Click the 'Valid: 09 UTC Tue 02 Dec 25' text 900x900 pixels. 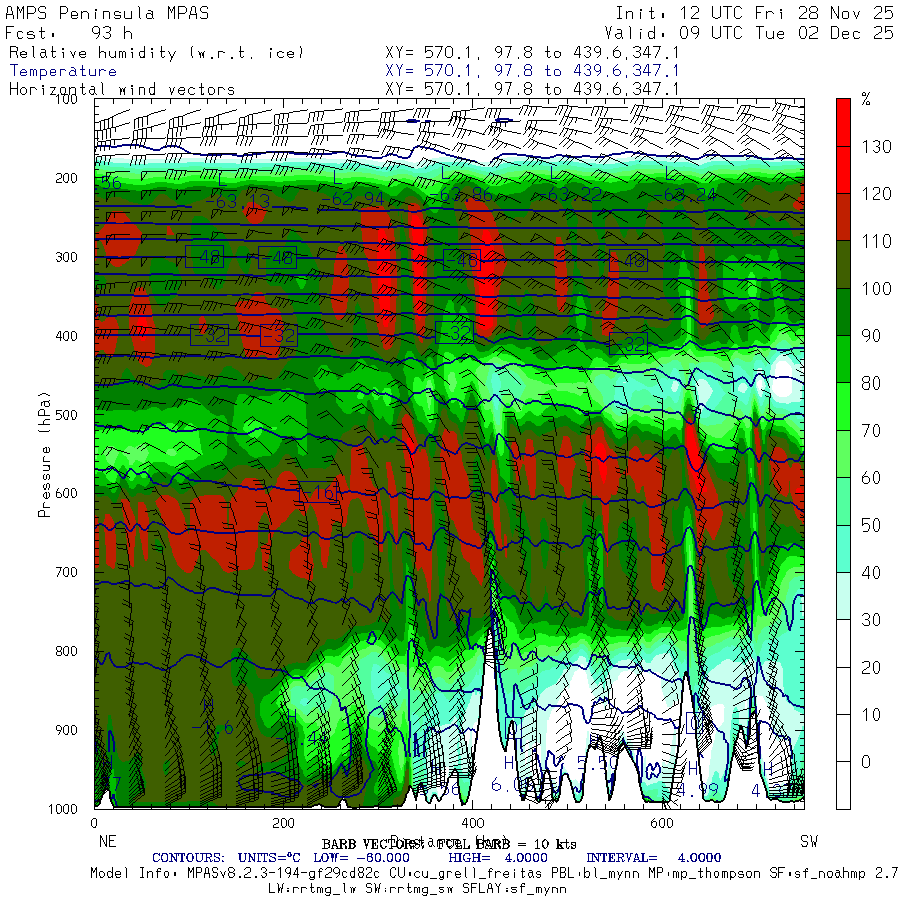749,33
